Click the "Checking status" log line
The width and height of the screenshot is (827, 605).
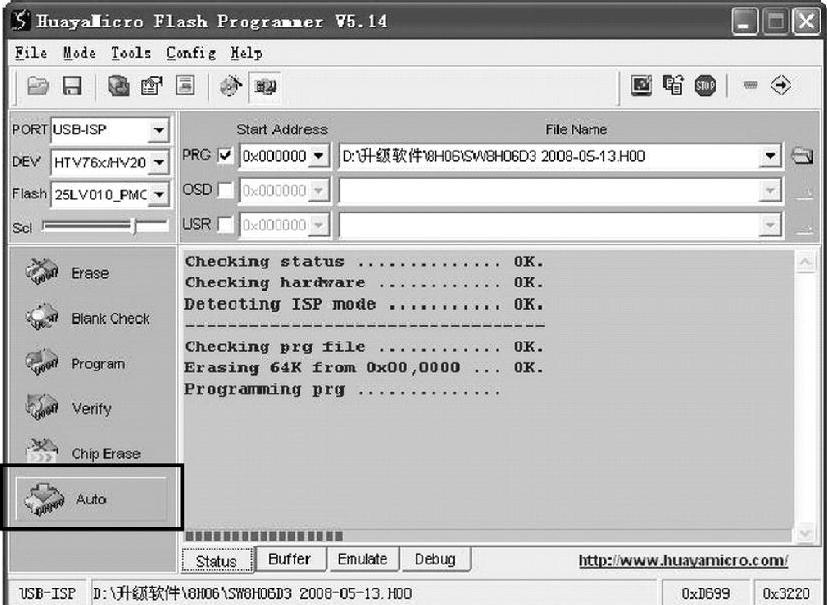point(364,262)
